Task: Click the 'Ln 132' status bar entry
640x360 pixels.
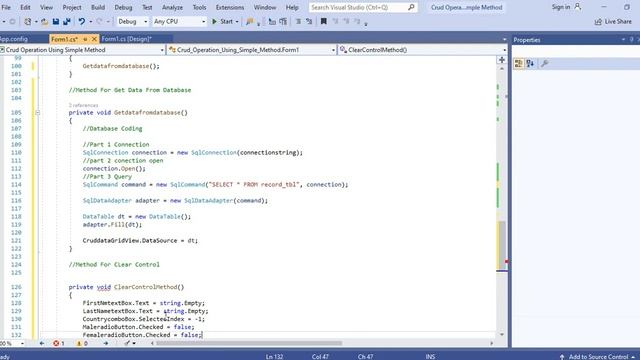Action: (x=274, y=356)
